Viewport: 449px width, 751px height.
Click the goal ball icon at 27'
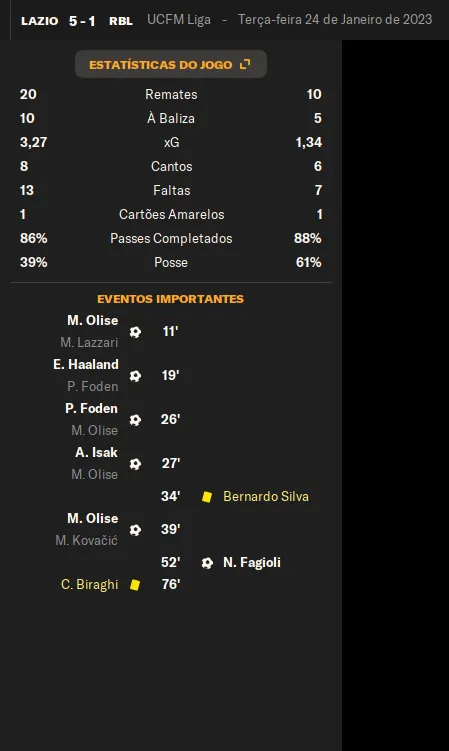(x=136, y=464)
